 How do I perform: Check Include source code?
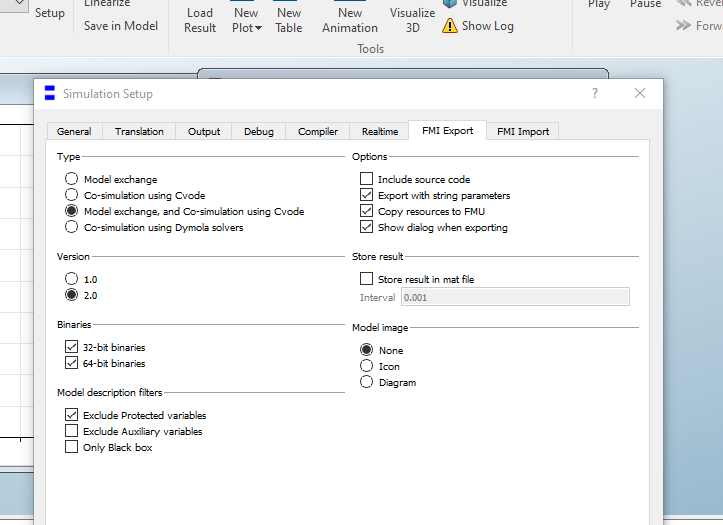(x=367, y=179)
